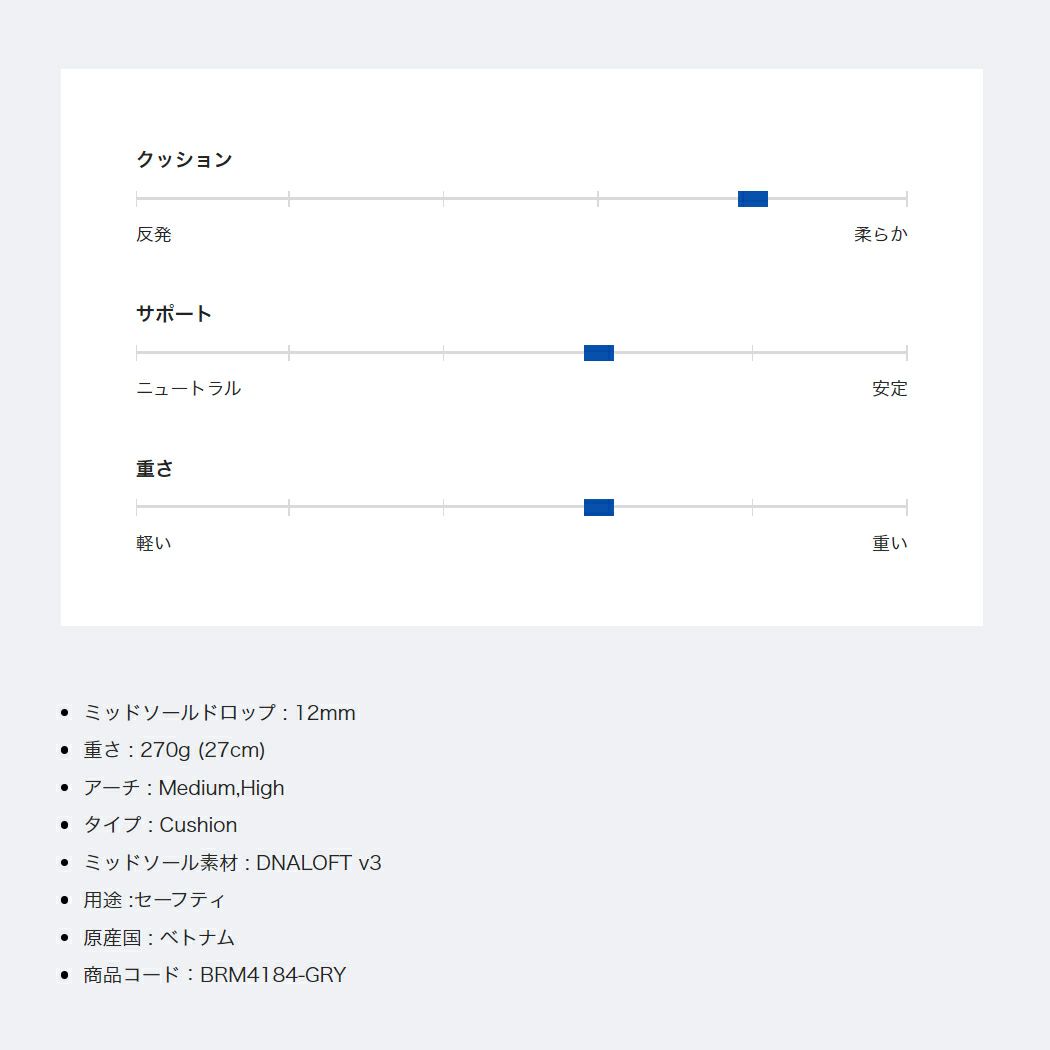Click the 重さ slider blue handle

click(x=598, y=507)
